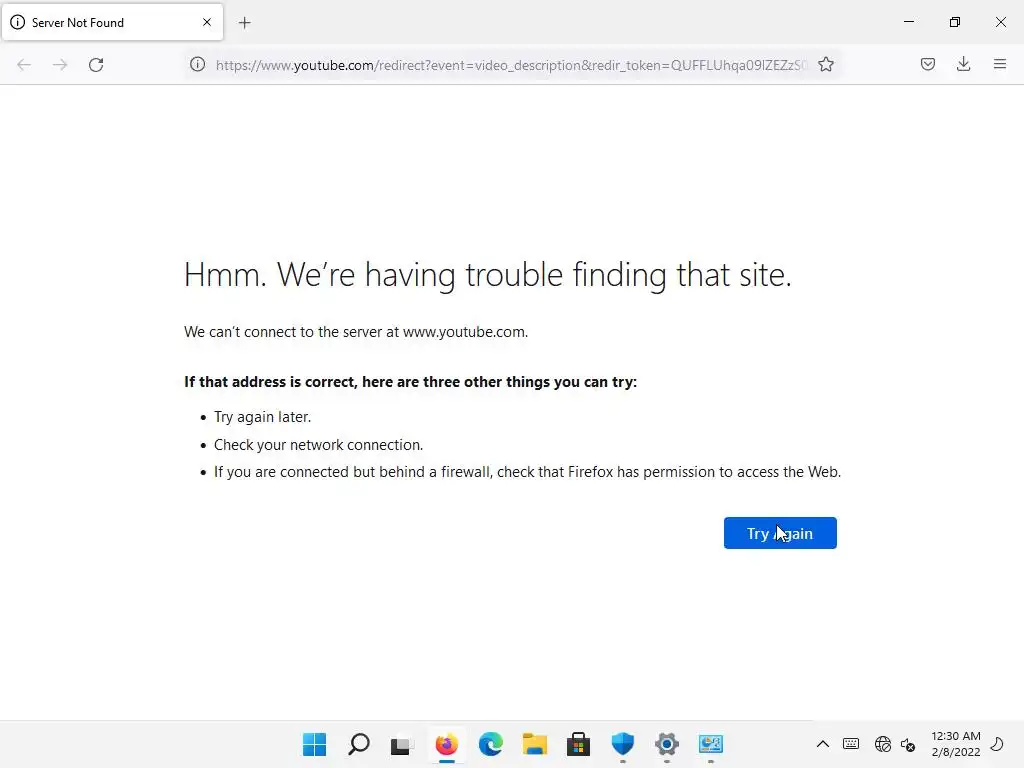Open Windows Security shield on taskbar
This screenshot has height=768, width=1024.
coord(622,744)
